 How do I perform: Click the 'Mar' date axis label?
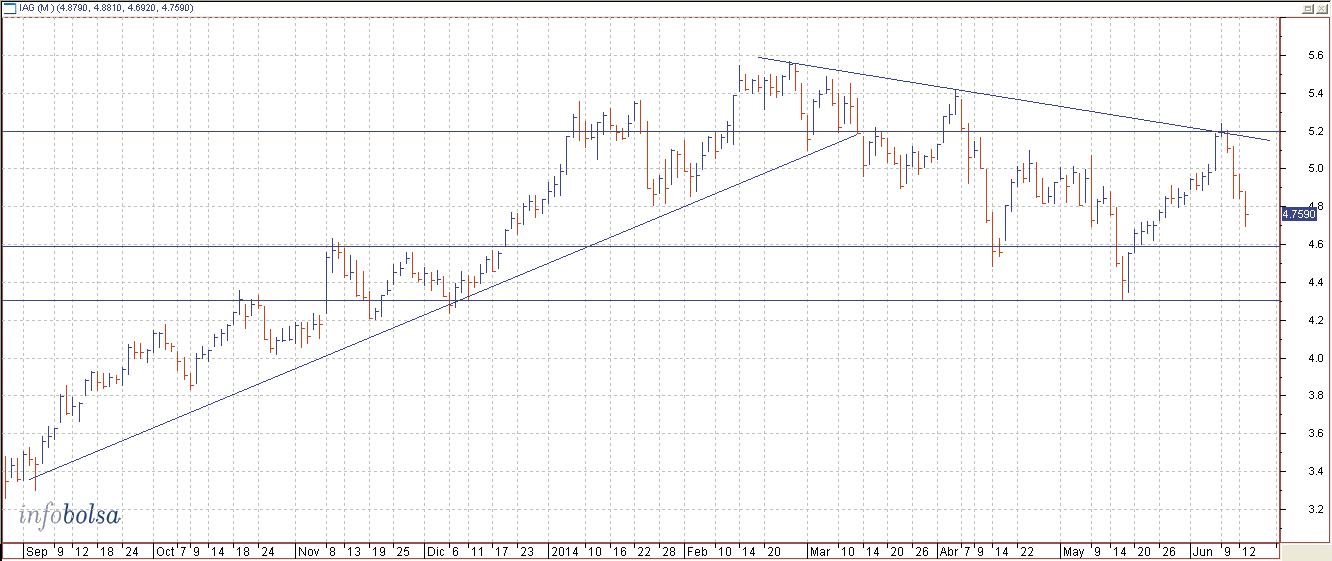coord(821,551)
